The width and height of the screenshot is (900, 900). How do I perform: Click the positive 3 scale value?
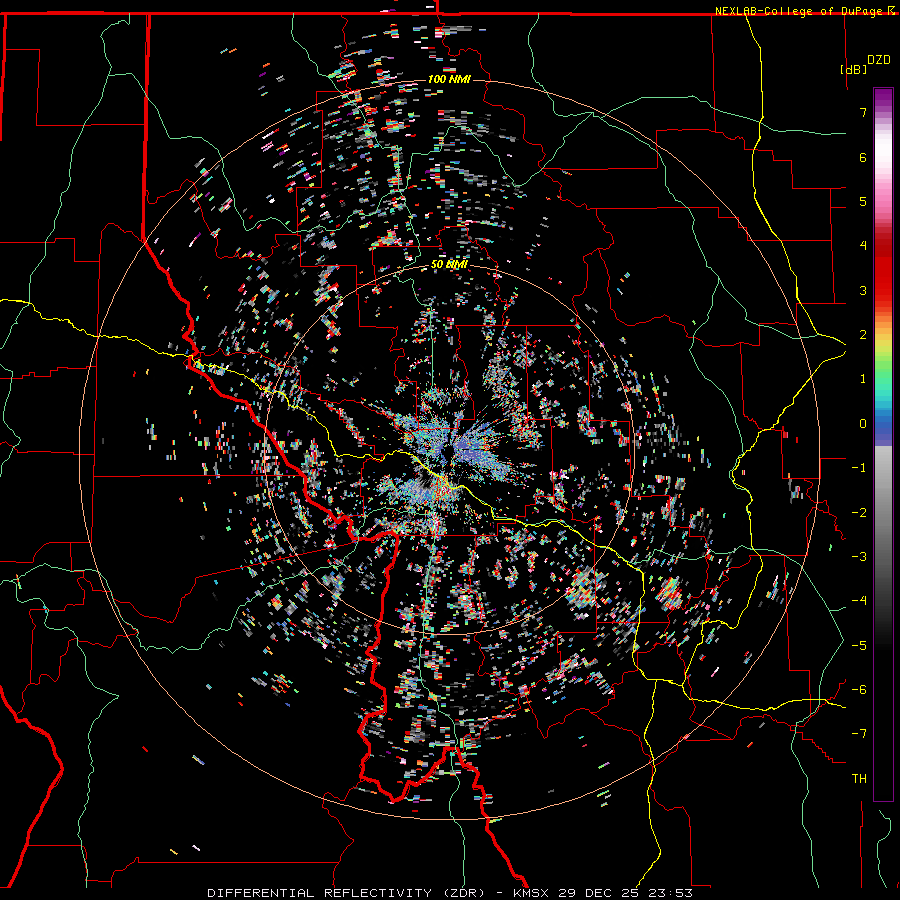(863, 290)
